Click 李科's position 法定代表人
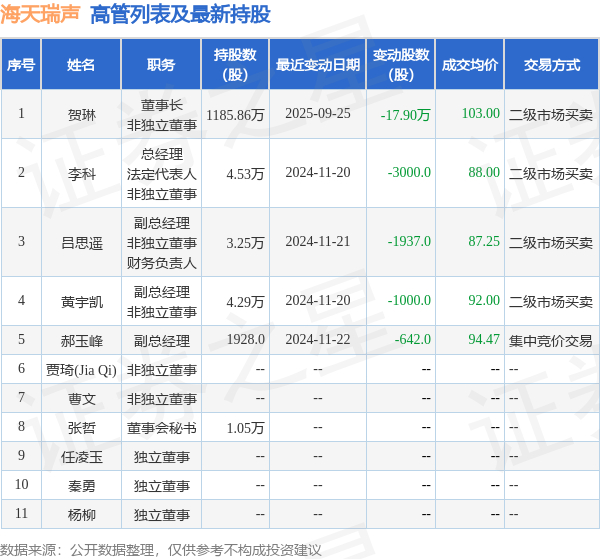600x559 pixels. 161,174
